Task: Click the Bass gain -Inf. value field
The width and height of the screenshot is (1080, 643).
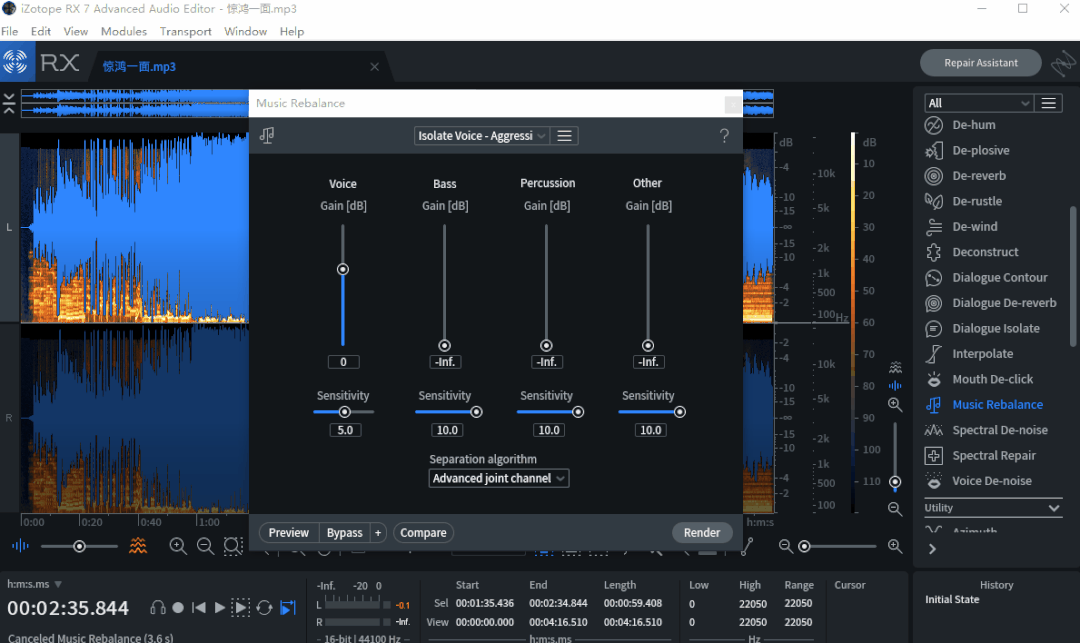Action: coord(445,362)
